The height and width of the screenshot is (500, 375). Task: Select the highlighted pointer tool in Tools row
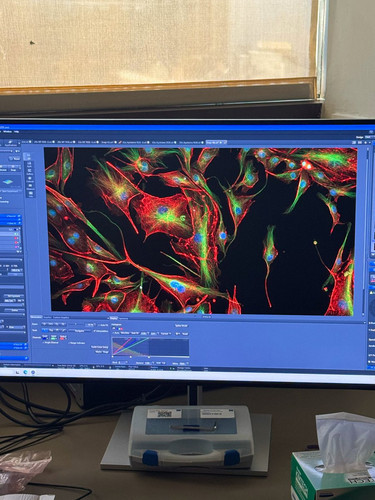pos(44,330)
